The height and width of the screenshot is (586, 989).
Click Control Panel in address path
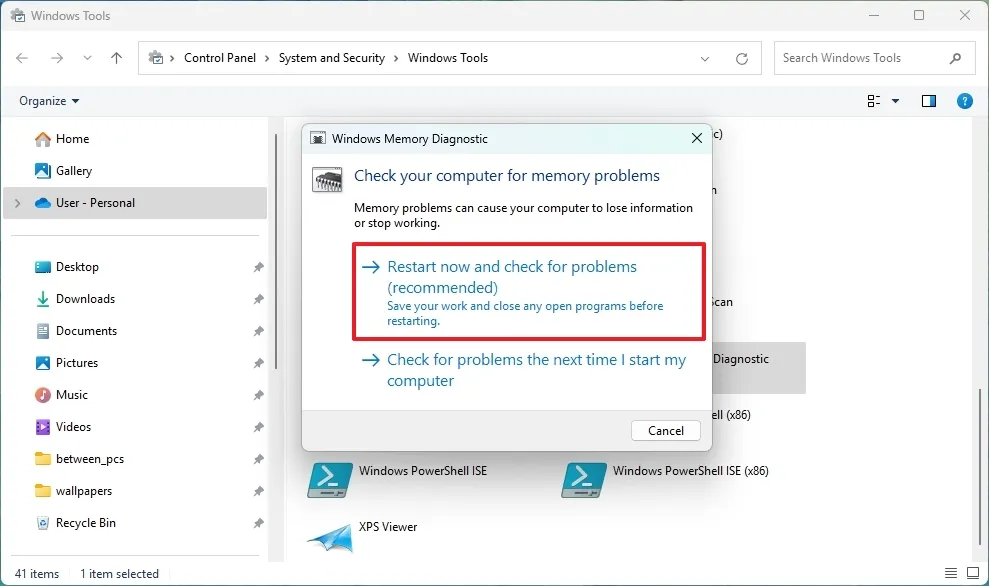click(x=219, y=58)
